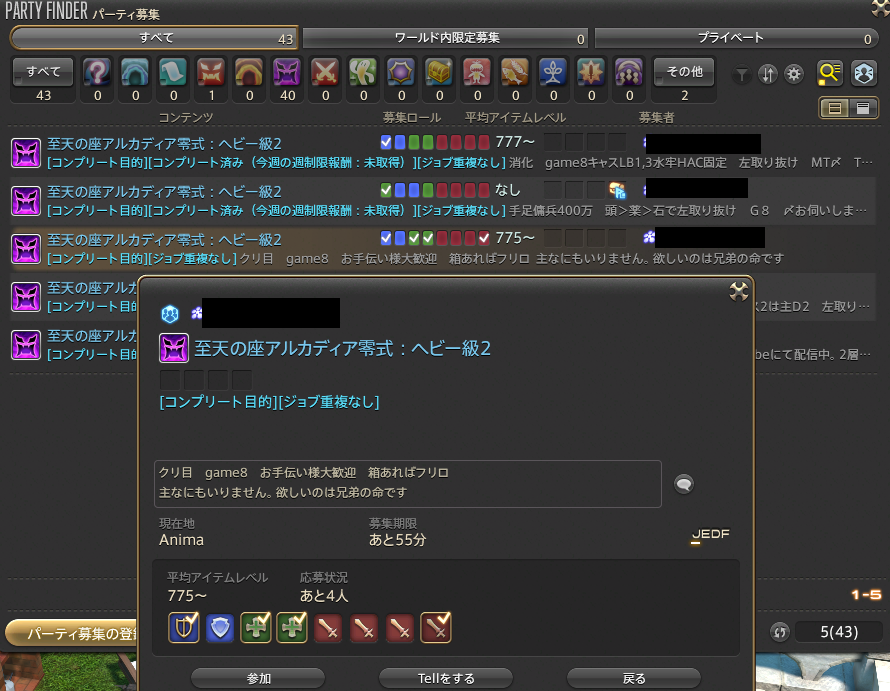Open the funnel filter icon
The height and width of the screenshot is (691, 890).
click(x=741, y=74)
